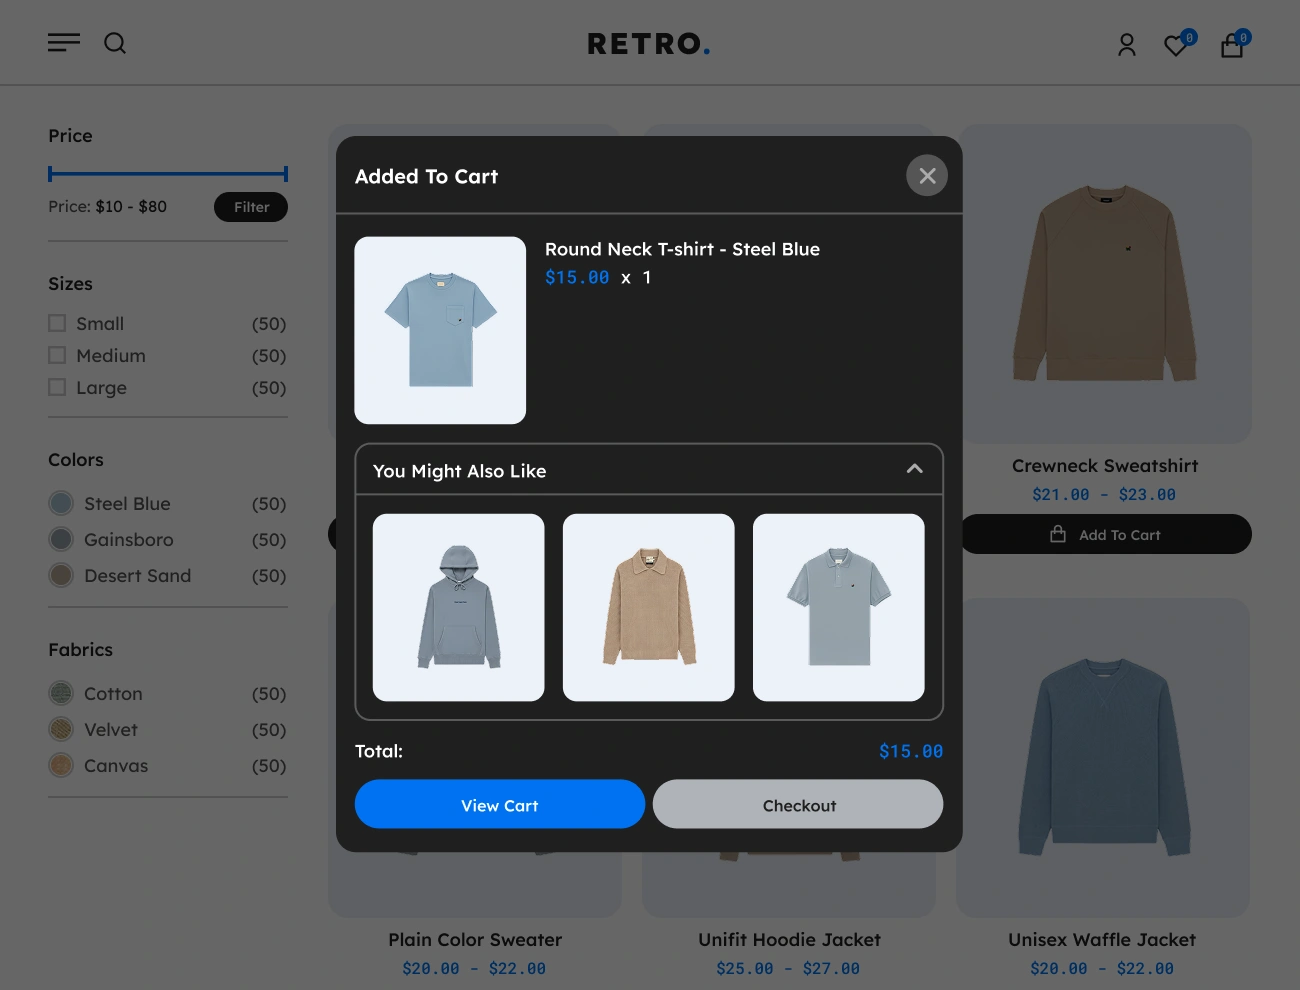1300x990 pixels.
Task: Open the suggested blue hoodie thumbnail
Action: [x=459, y=607]
